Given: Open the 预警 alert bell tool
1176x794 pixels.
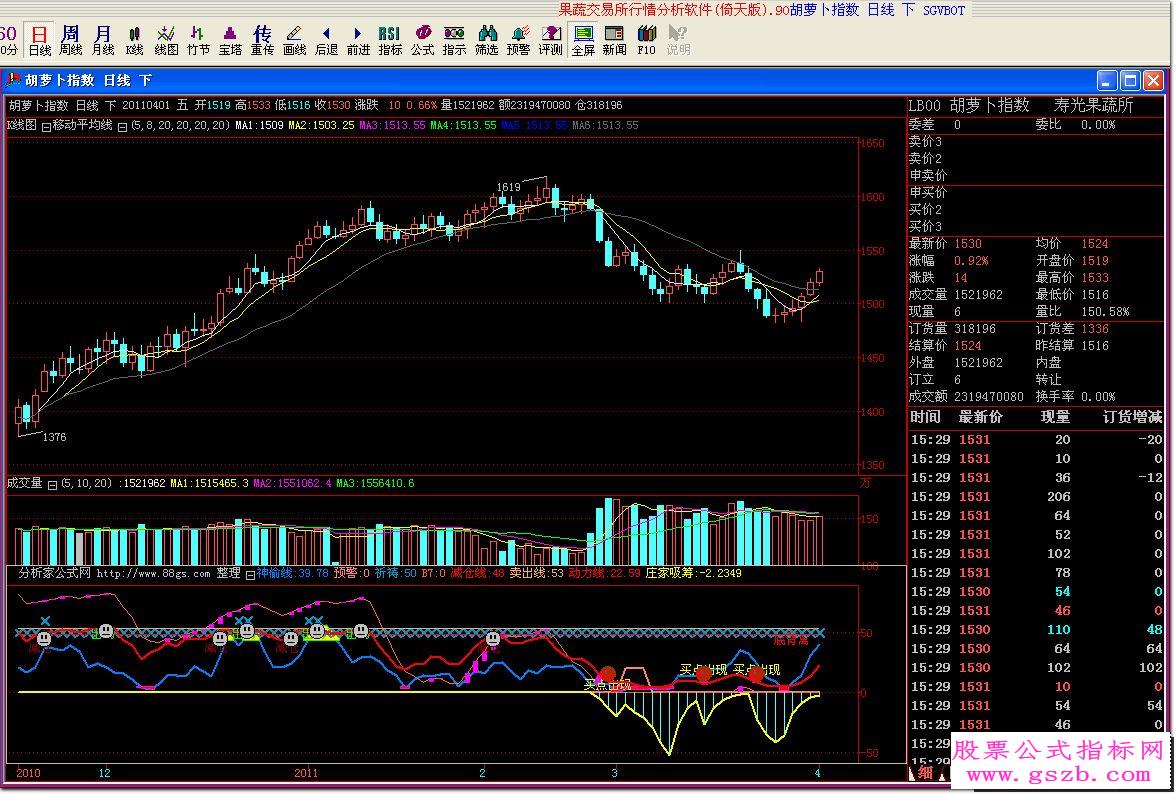Looking at the screenshot, I should click(518, 40).
